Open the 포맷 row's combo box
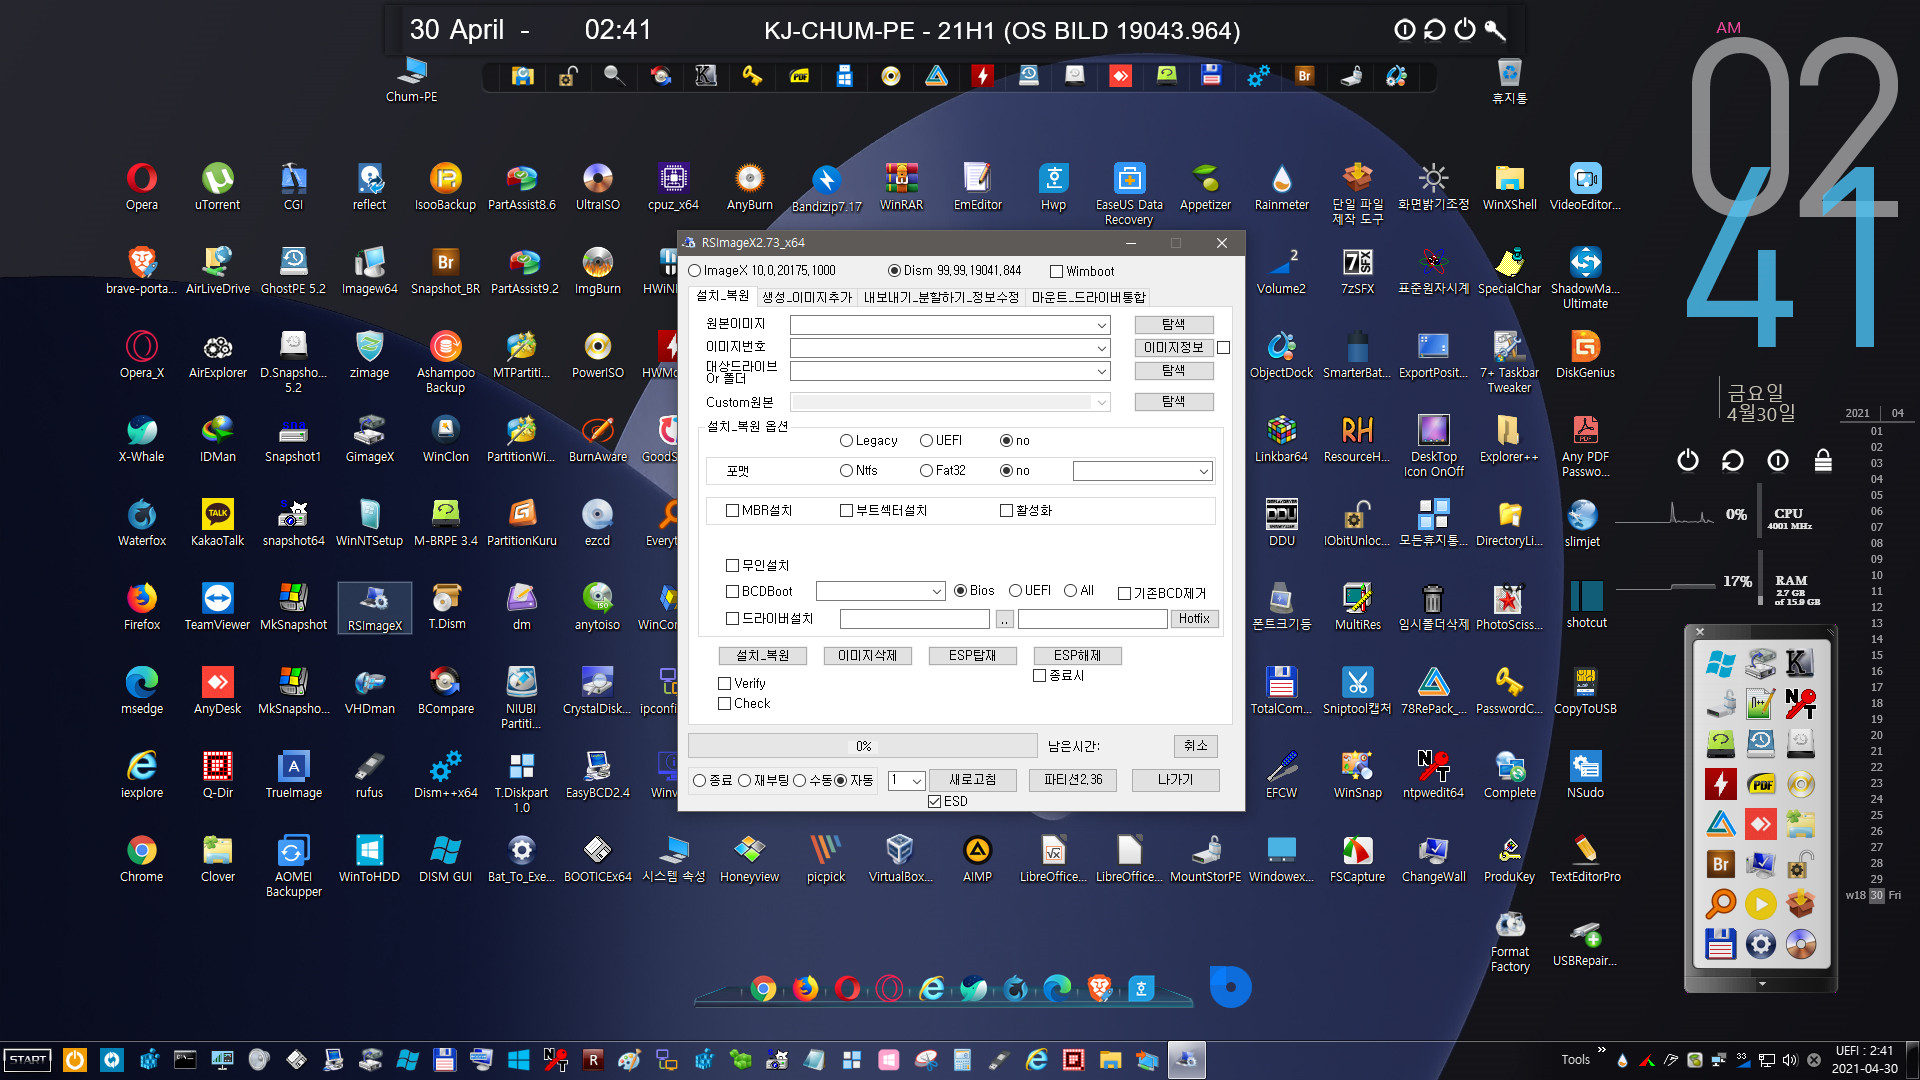The width and height of the screenshot is (1920, 1080). (1143, 471)
